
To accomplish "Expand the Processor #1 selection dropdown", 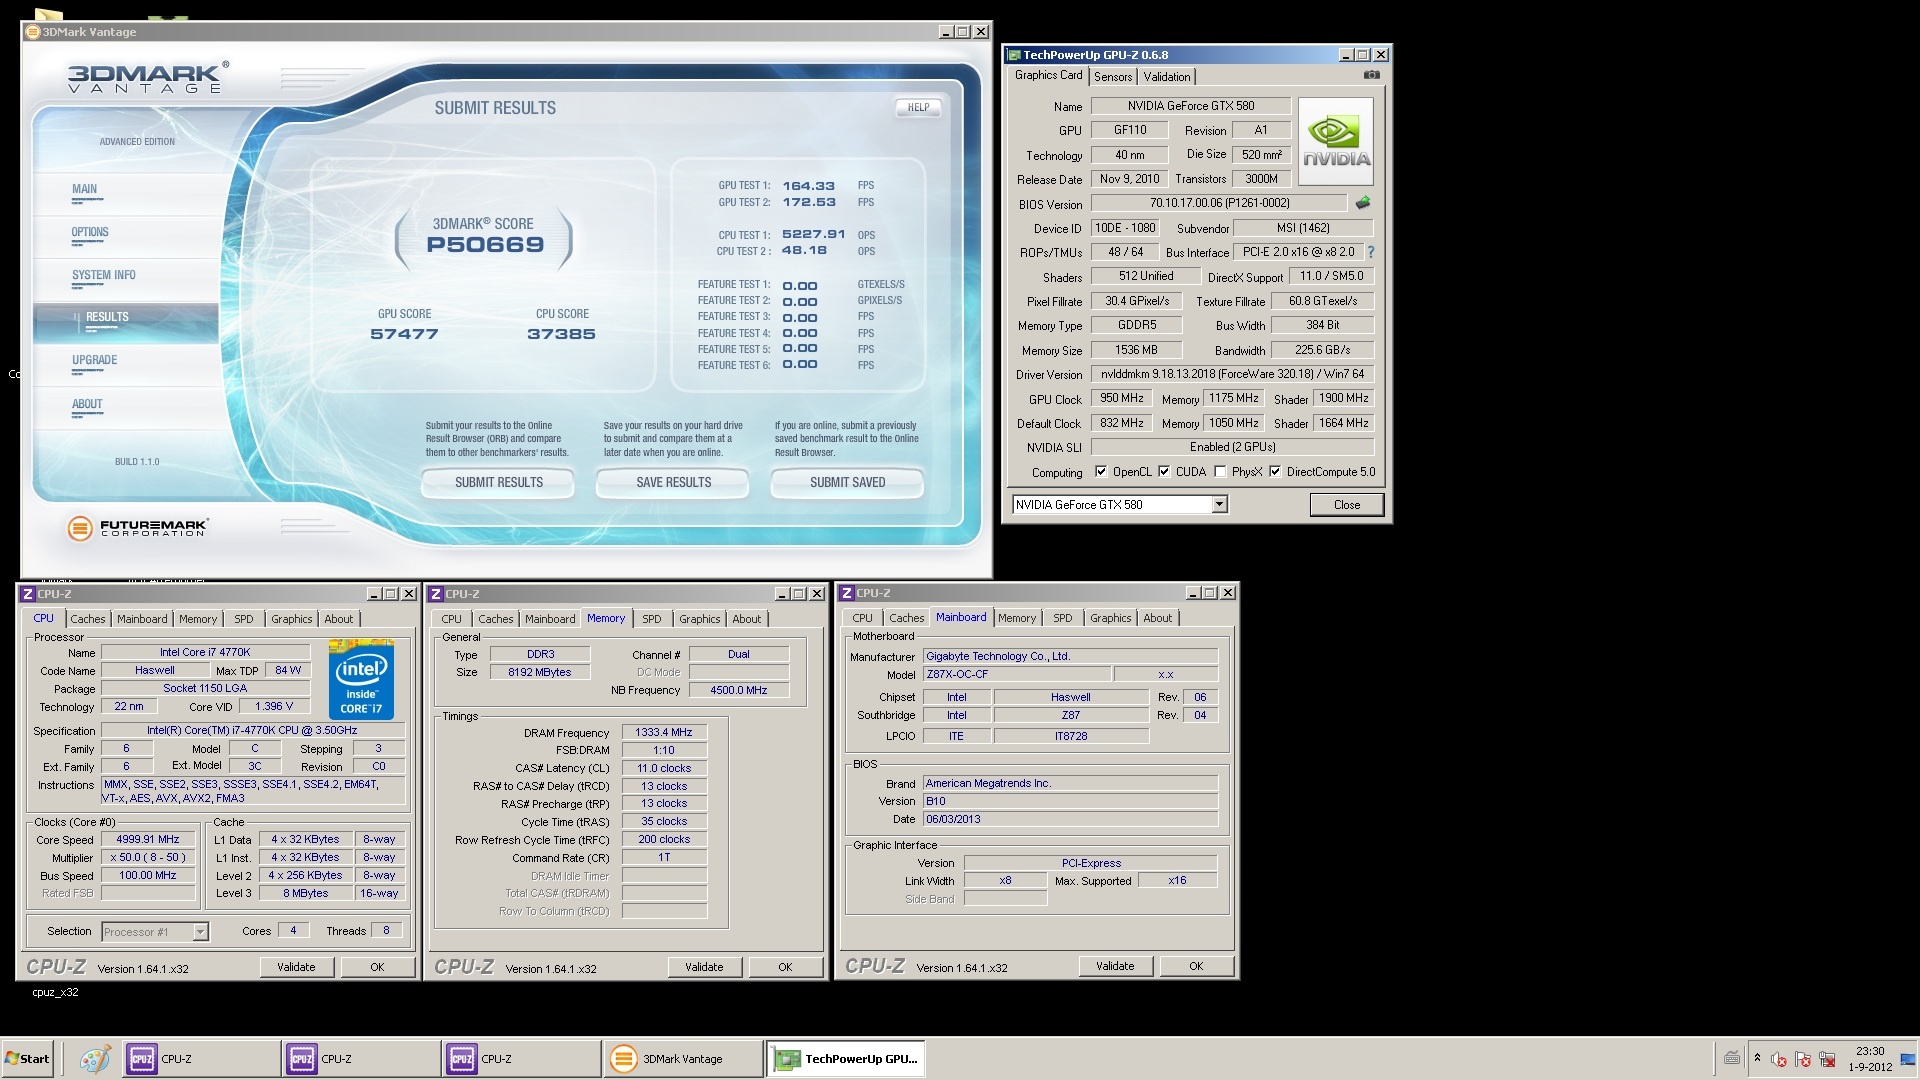I will pos(200,932).
